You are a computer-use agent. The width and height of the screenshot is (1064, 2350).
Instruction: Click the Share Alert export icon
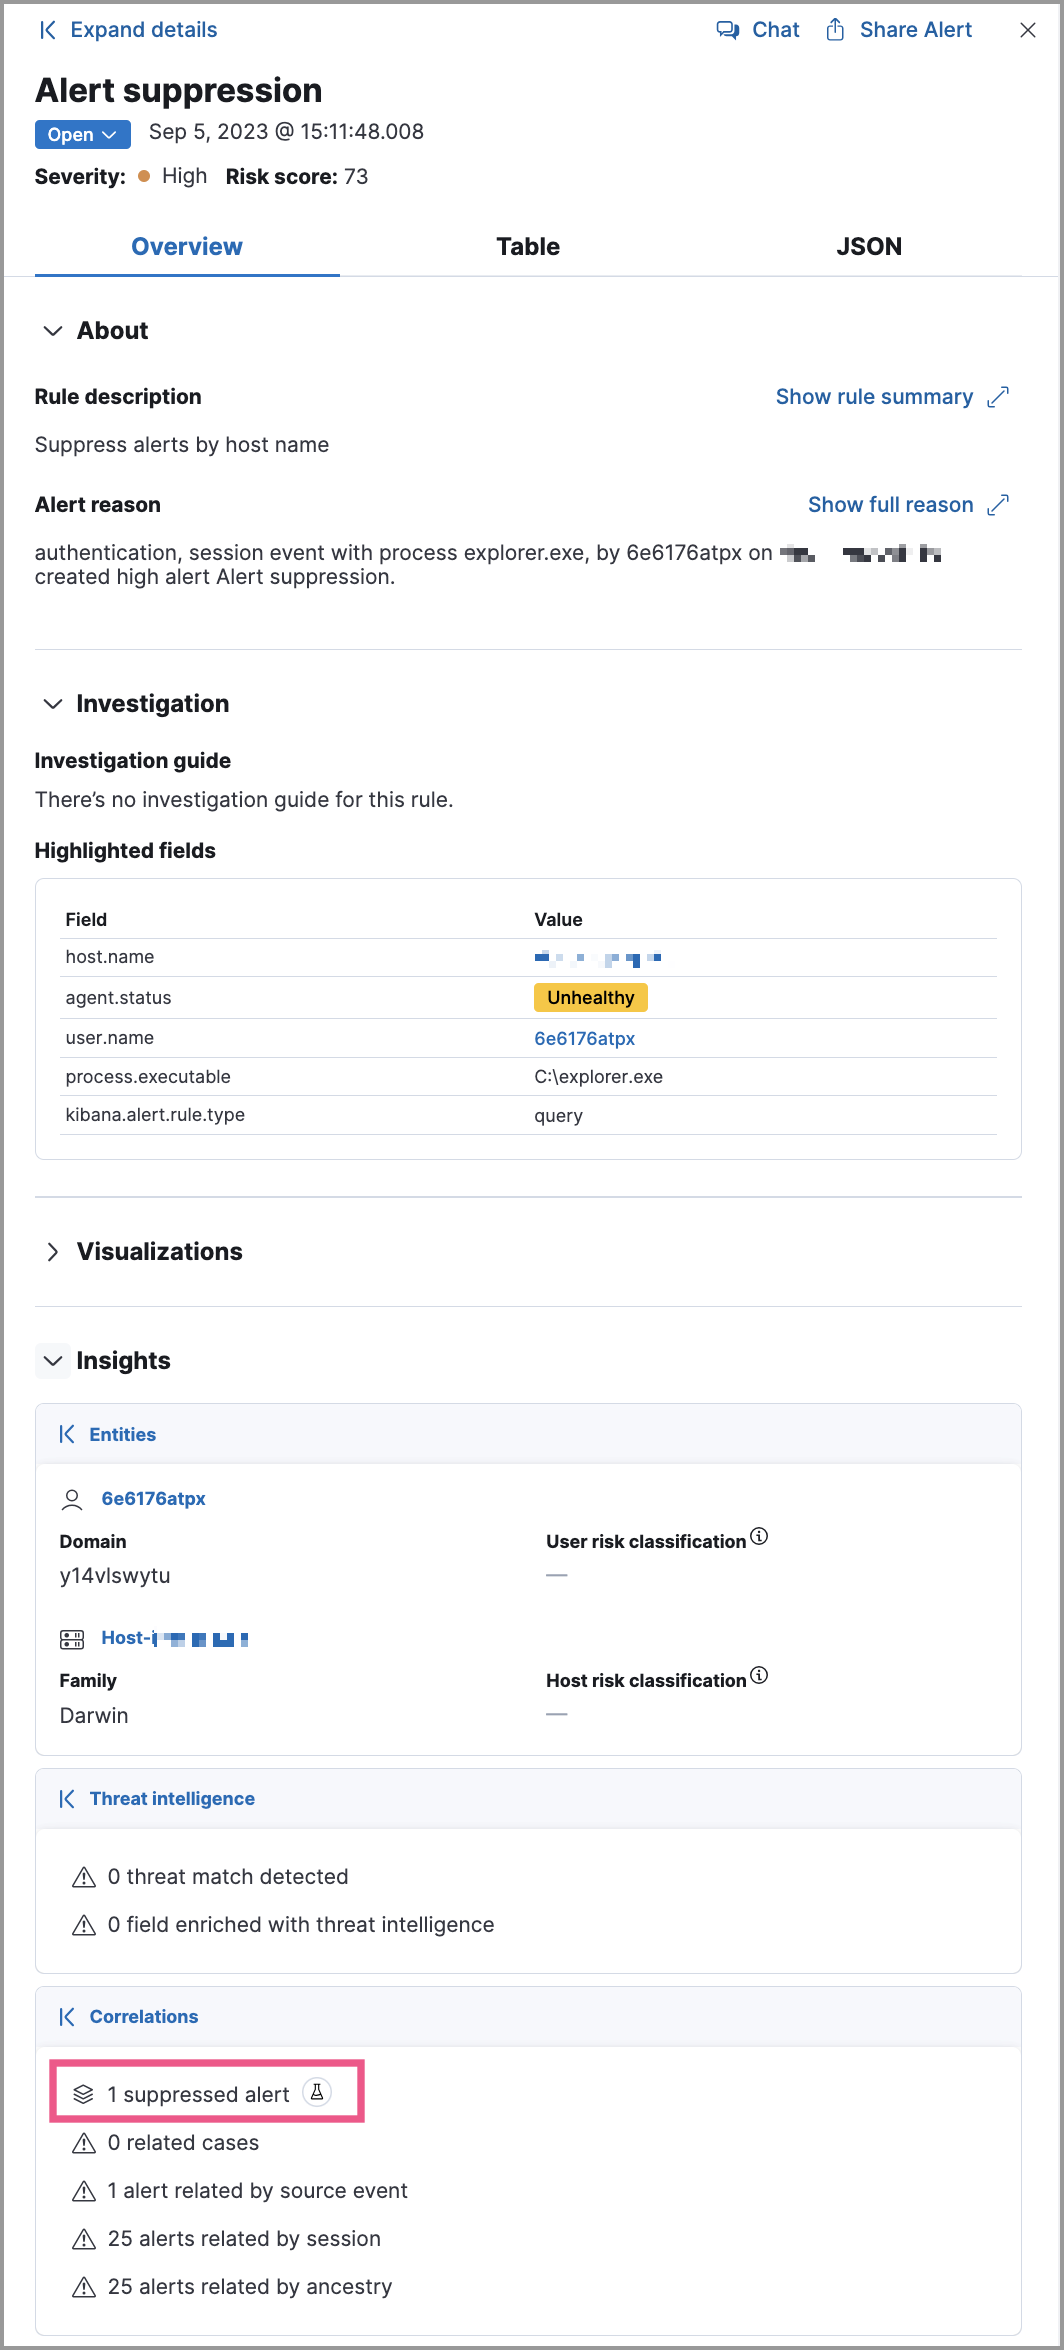click(x=835, y=30)
